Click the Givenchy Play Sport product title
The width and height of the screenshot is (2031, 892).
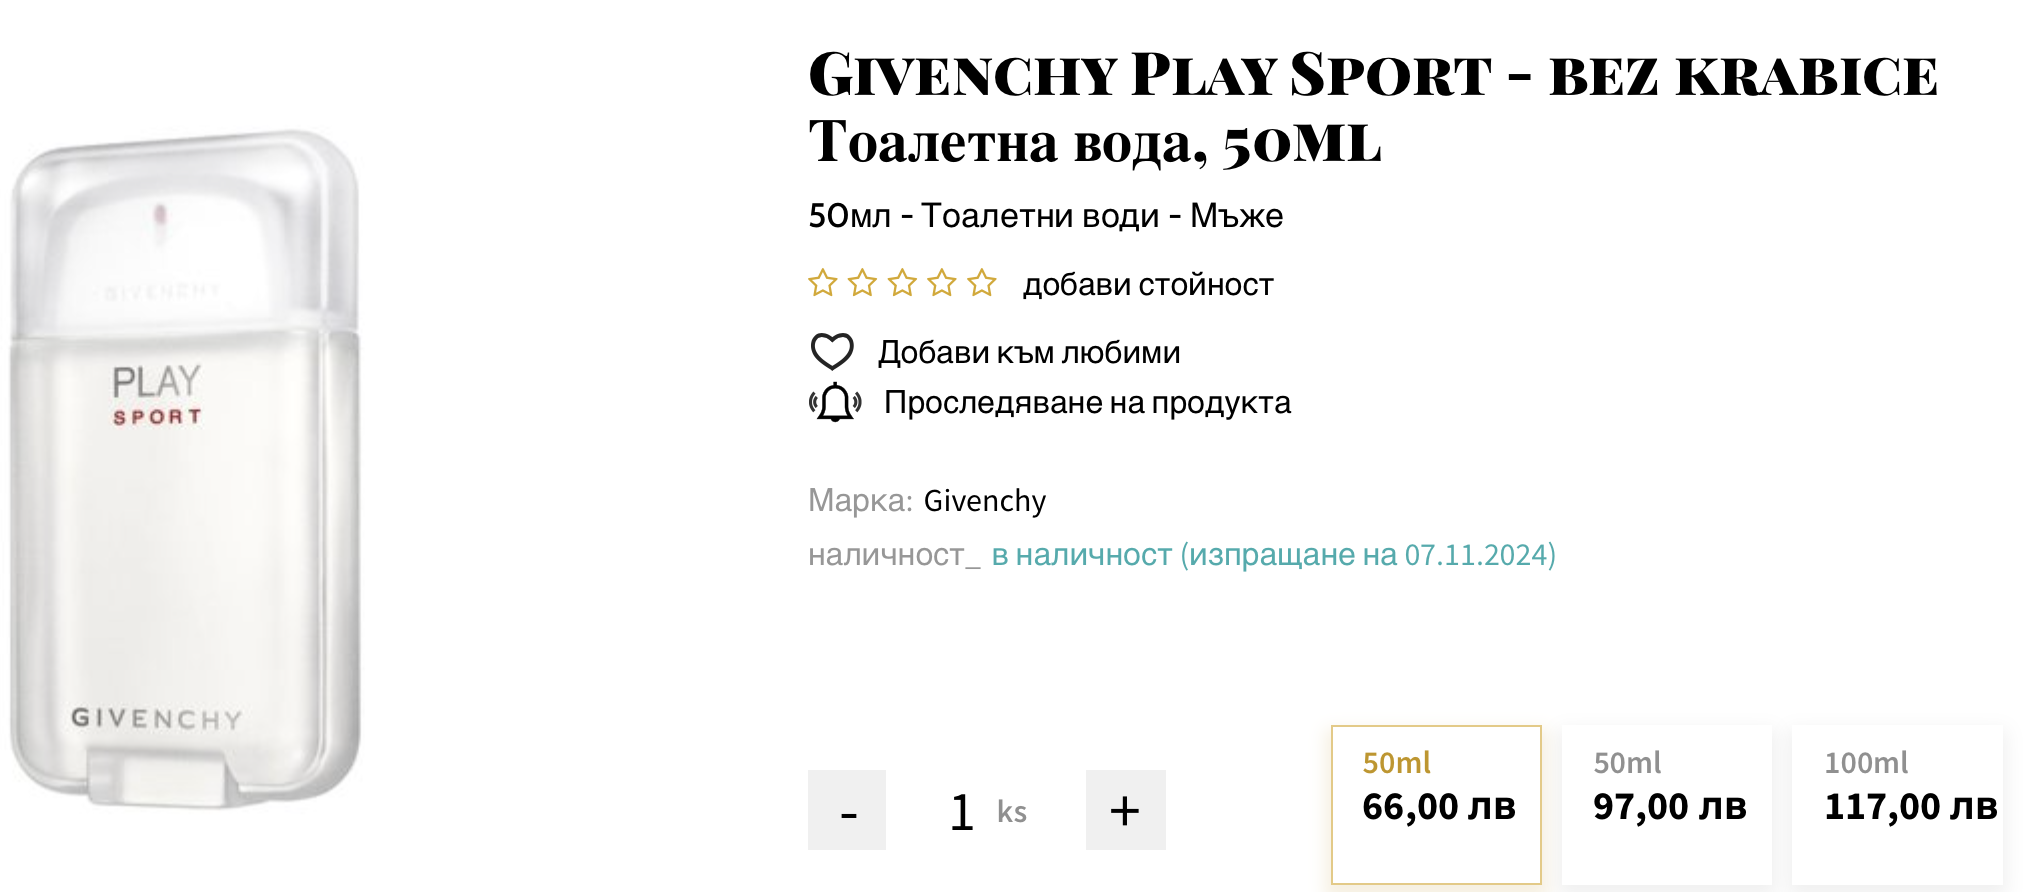[1372, 108]
